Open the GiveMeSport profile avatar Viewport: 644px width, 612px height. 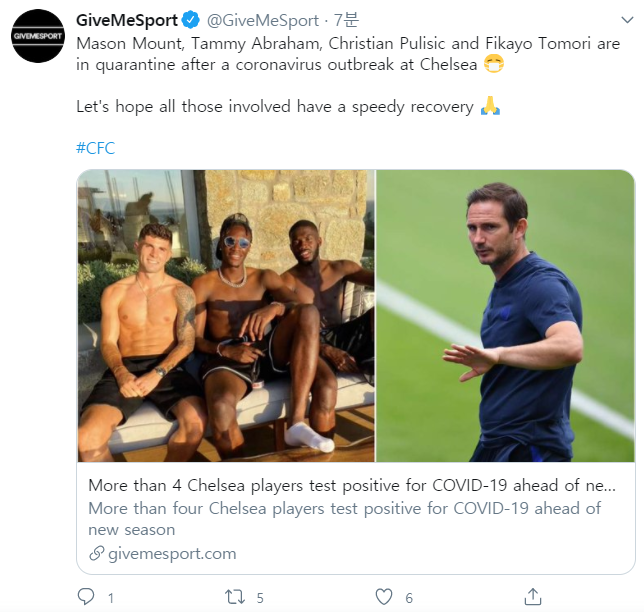(x=37, y=36)
